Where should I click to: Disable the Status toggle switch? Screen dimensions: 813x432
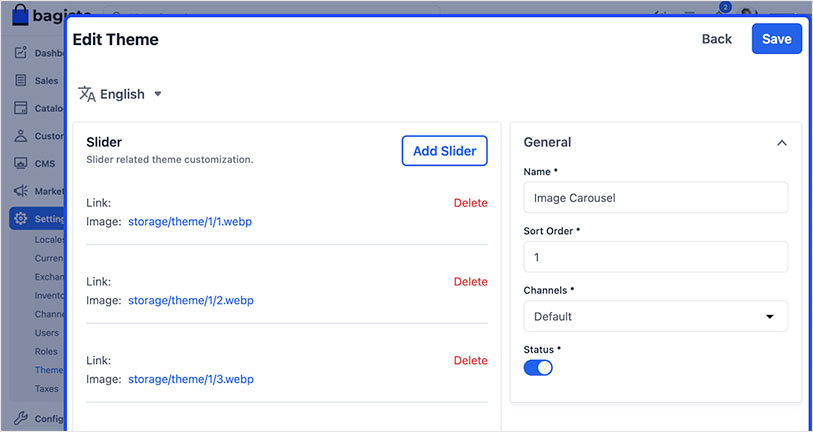pos(538,367)
